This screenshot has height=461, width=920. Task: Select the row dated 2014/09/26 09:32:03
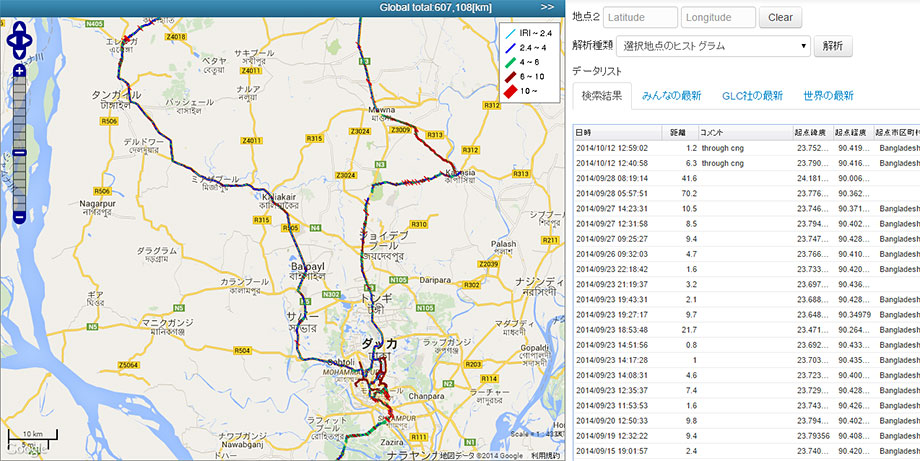(747, 254)
